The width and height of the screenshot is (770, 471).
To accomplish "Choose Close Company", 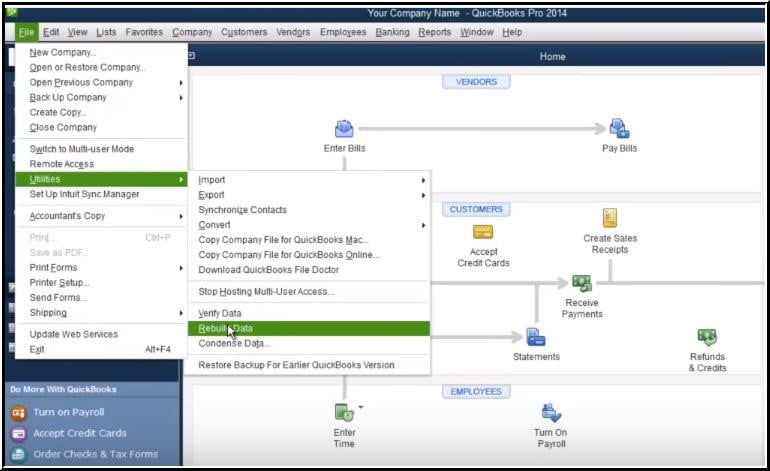I will tap(101, 128).
